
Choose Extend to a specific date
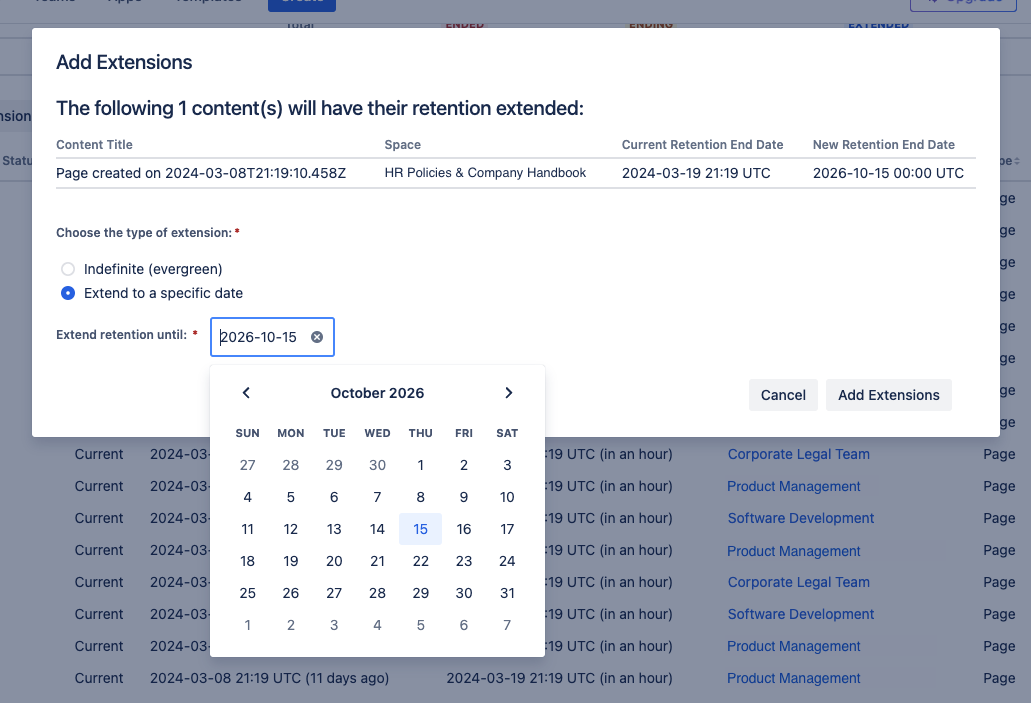[x=68, y=293]
